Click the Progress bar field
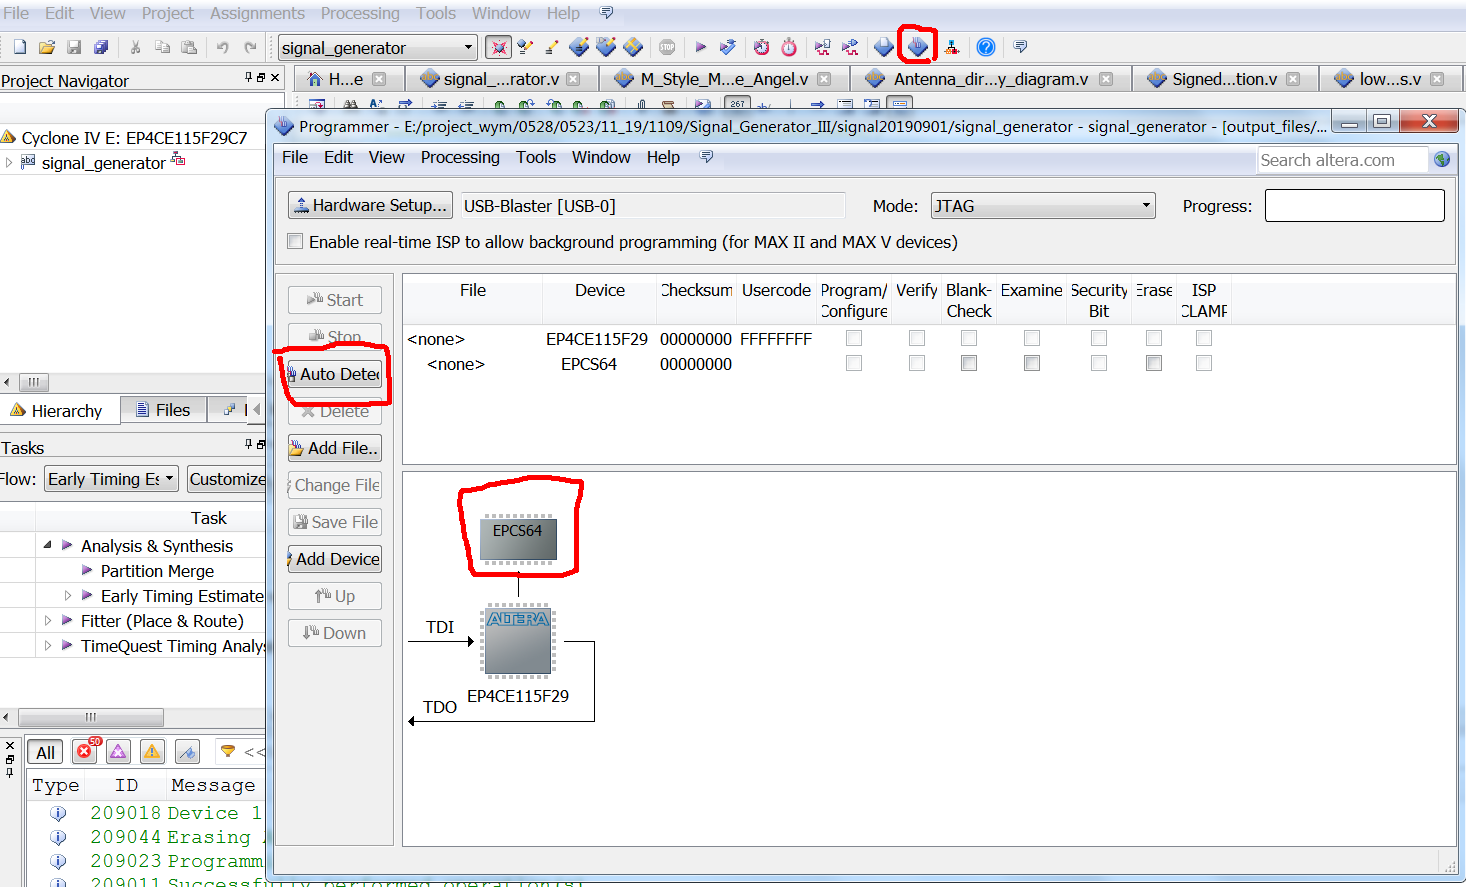The height and width of the screenshot is (887, 1466). click(1354, 205)
